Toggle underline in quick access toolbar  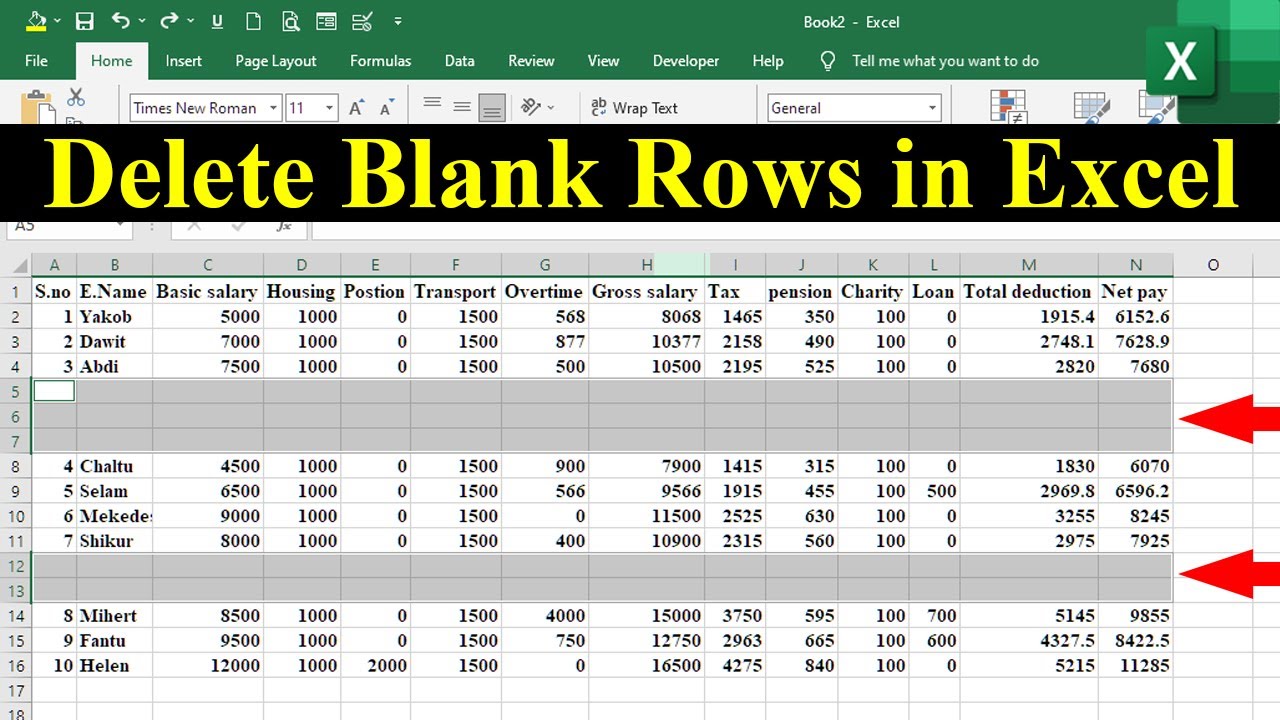(x=218, y=21)
